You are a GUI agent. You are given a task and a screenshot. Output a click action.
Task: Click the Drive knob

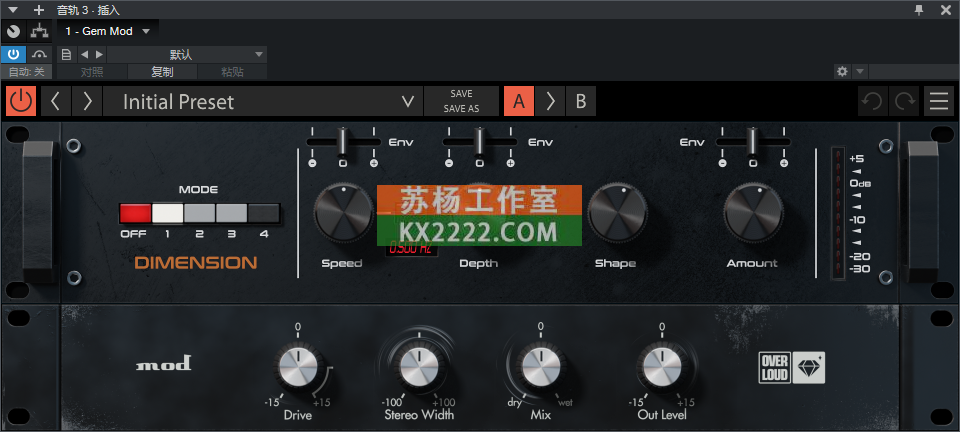[x=298, y=367]
